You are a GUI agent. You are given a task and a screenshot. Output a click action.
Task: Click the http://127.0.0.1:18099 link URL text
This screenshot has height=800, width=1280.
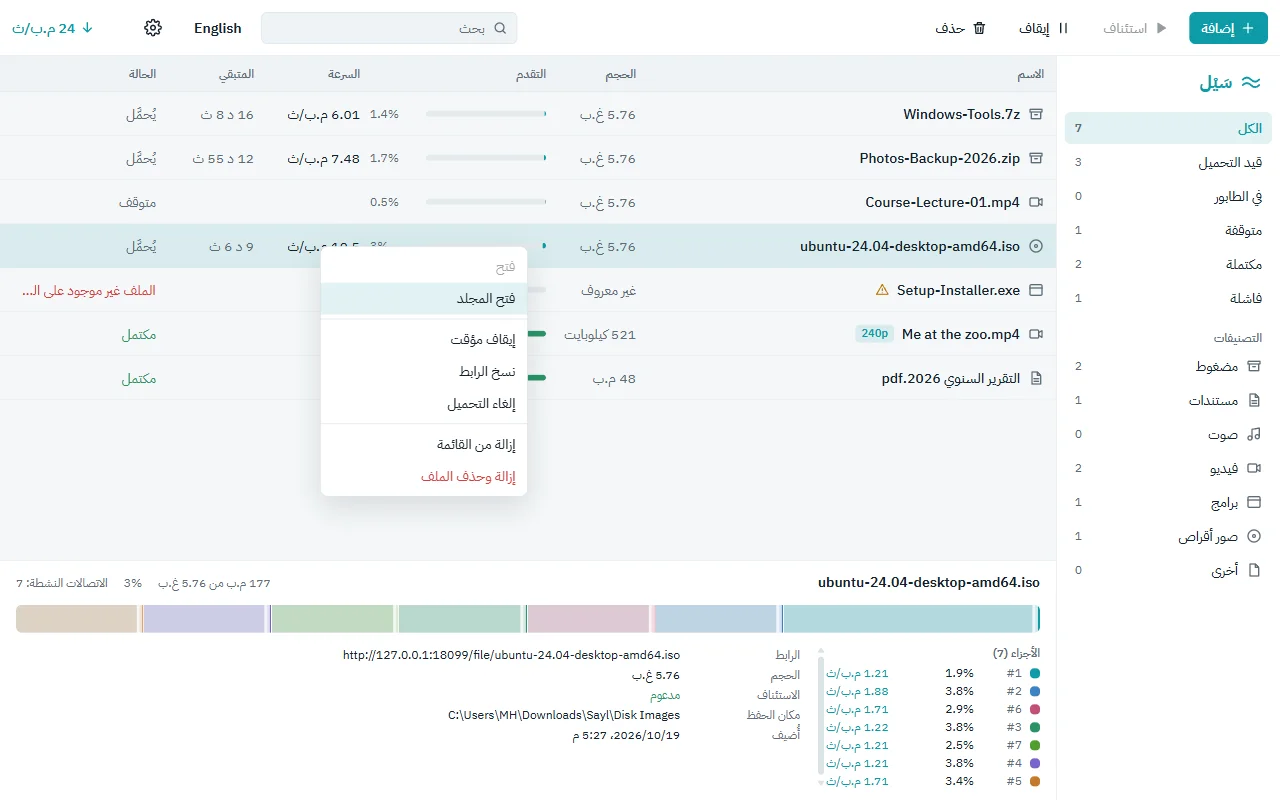point(511,655)
